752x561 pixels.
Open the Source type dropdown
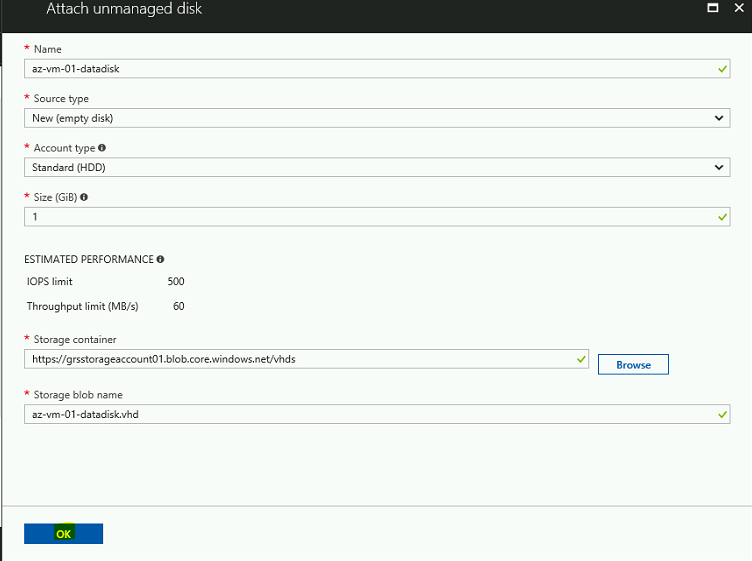coord(377,118)
